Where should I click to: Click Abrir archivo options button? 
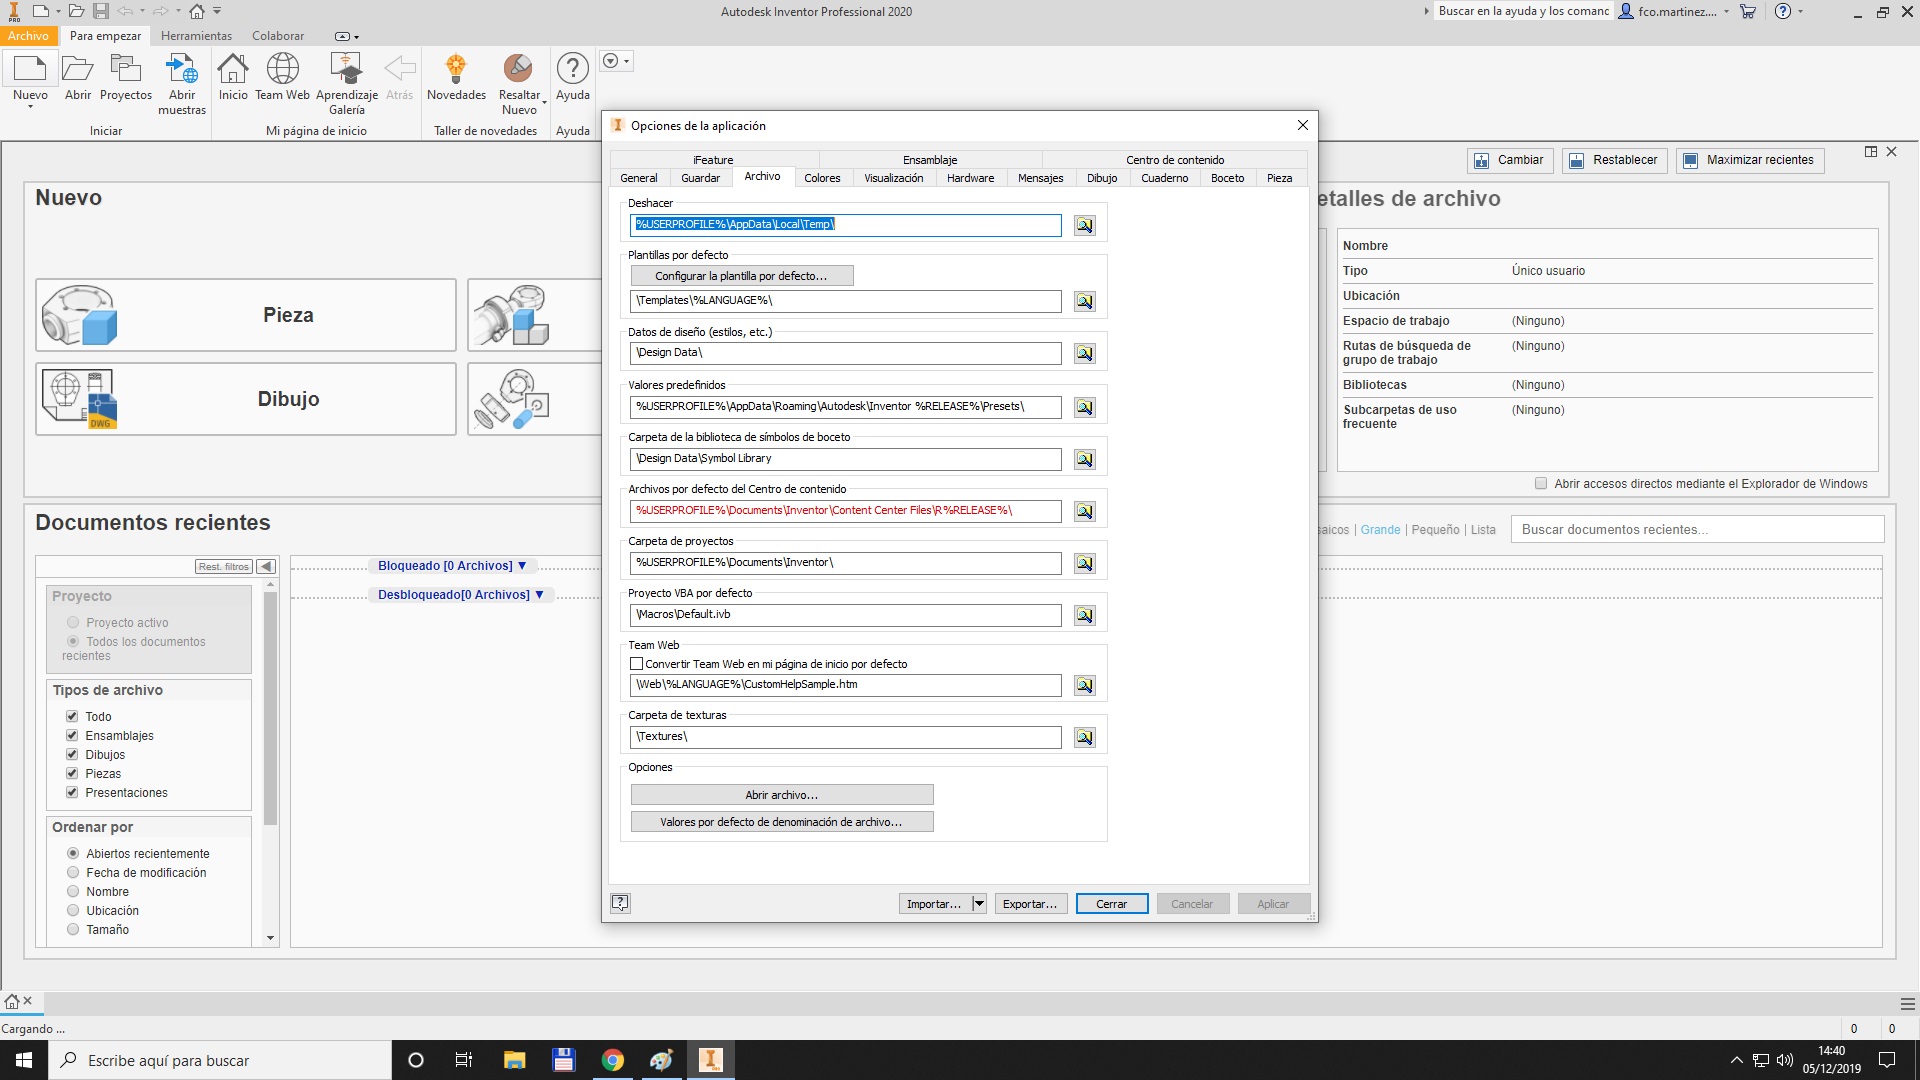click(782, 795)
